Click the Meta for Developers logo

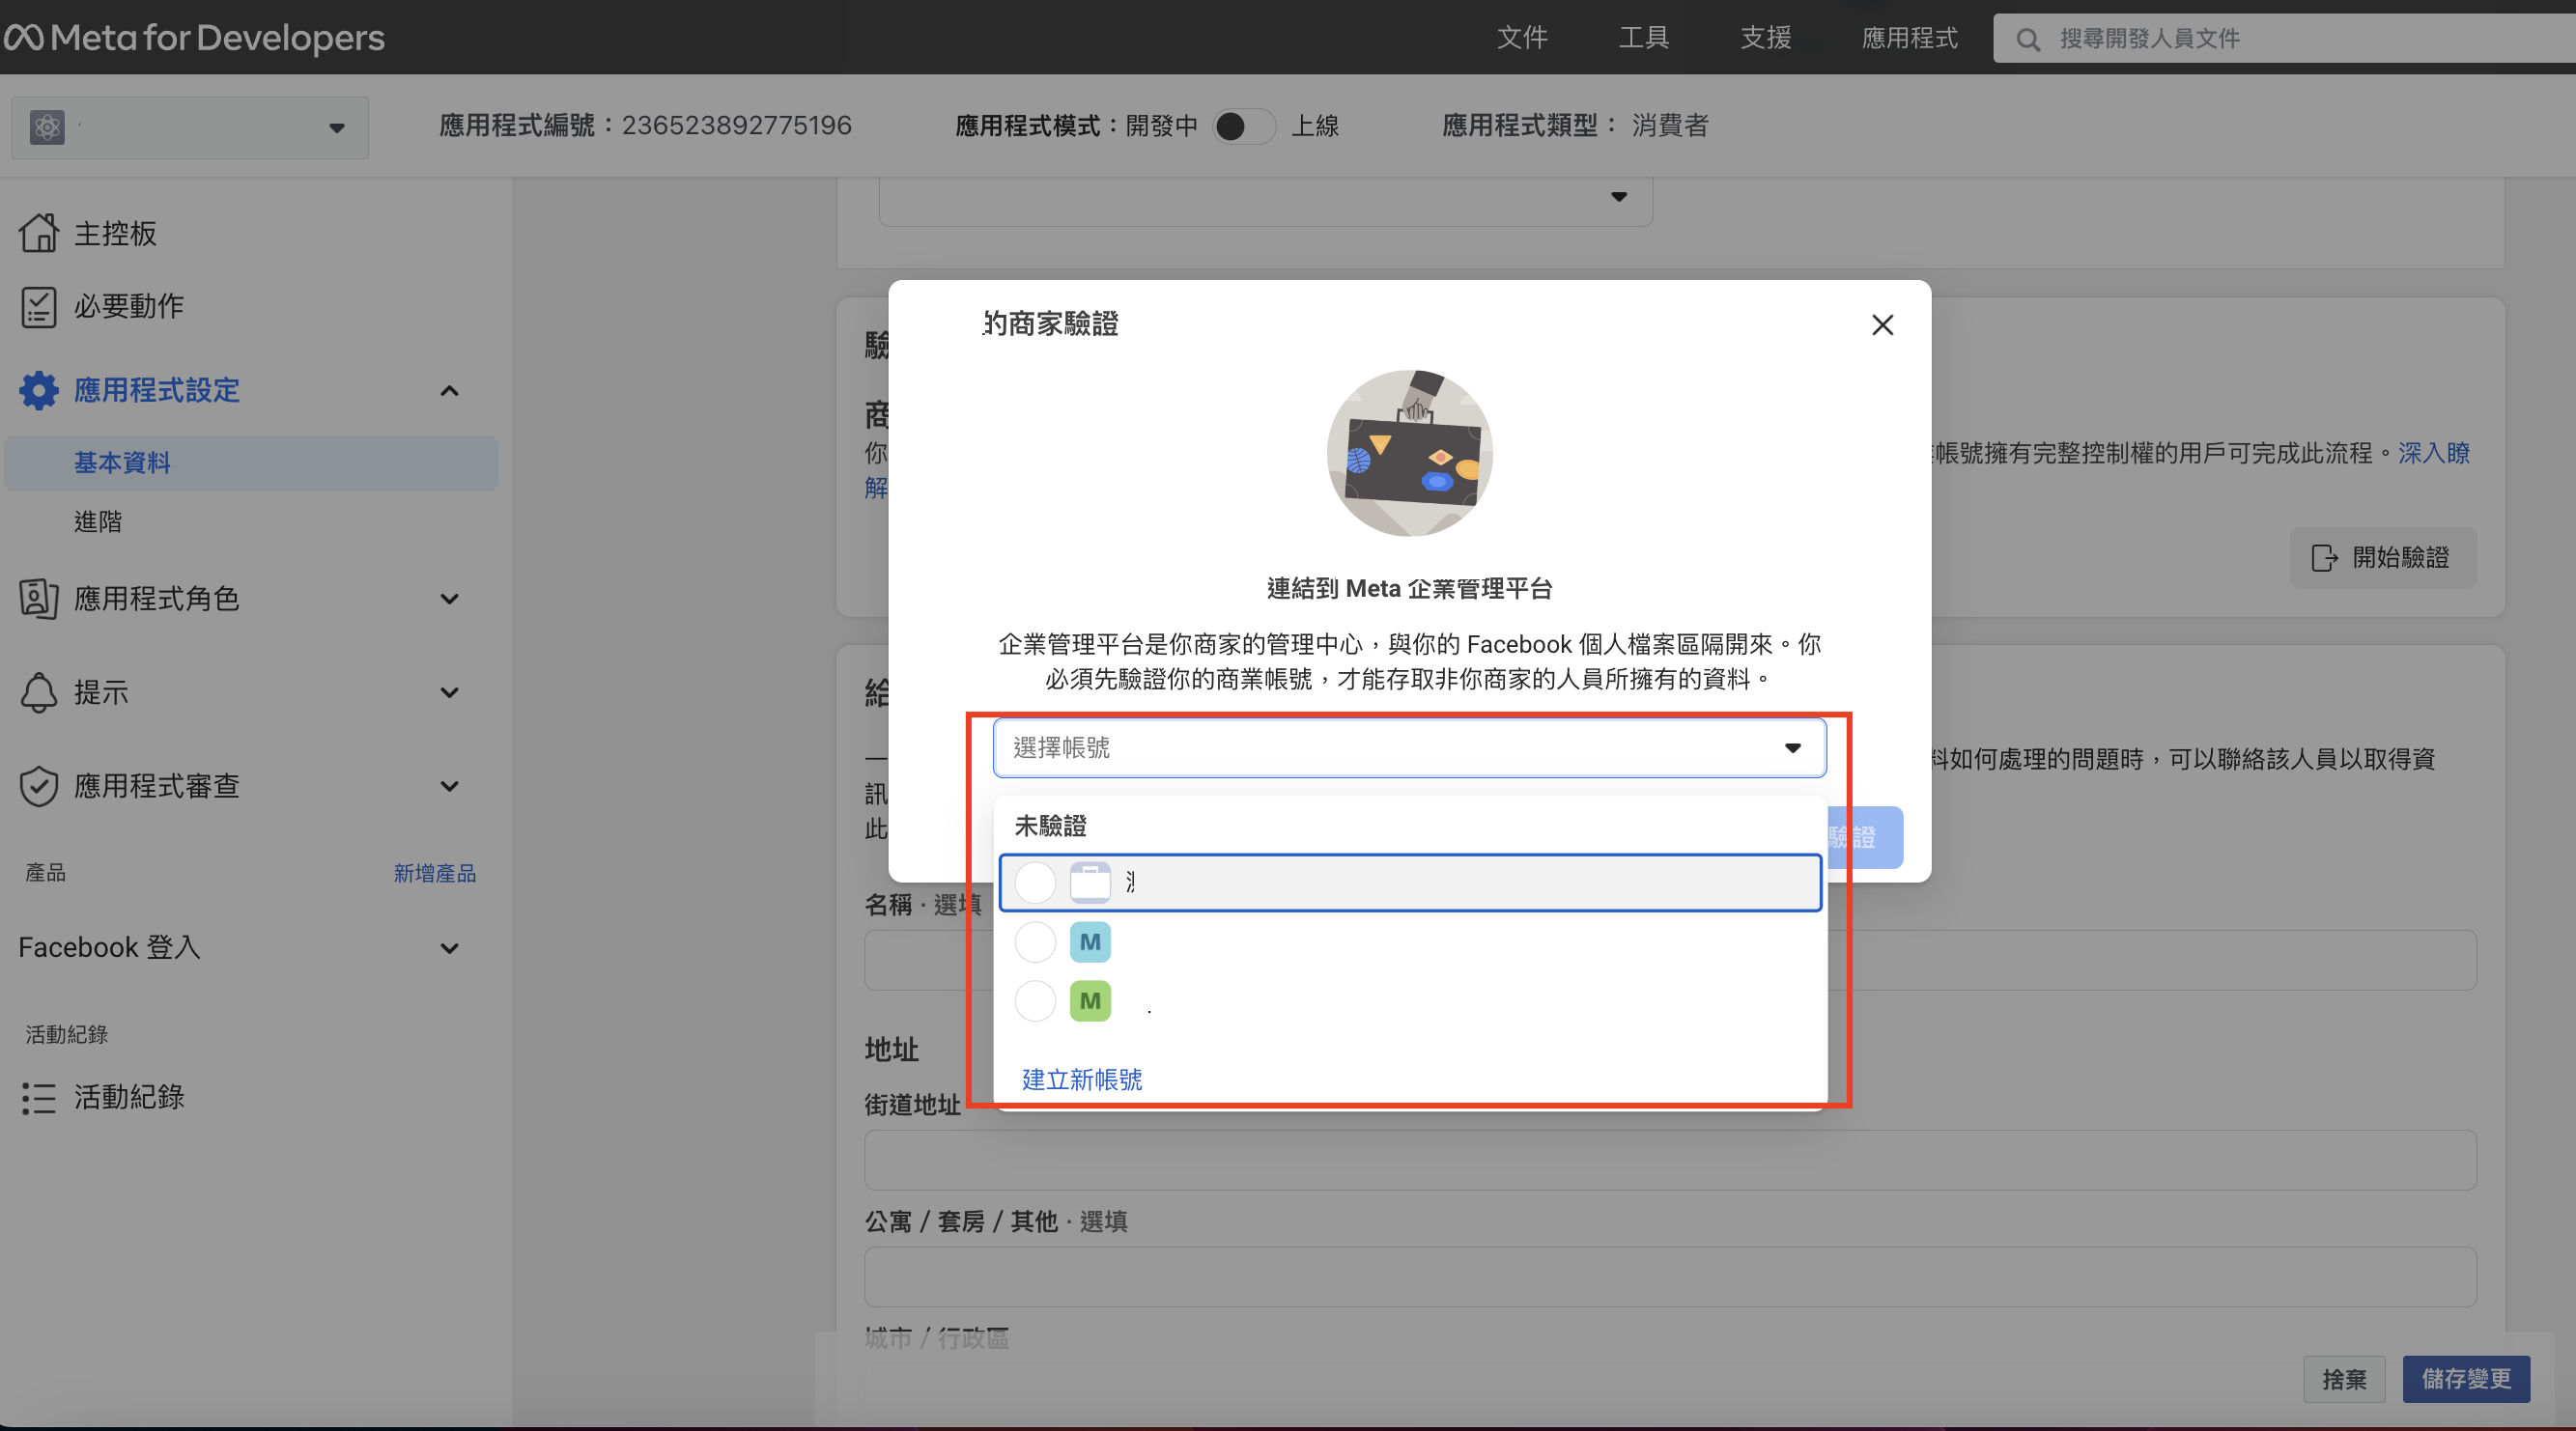[x=194, y=37]
